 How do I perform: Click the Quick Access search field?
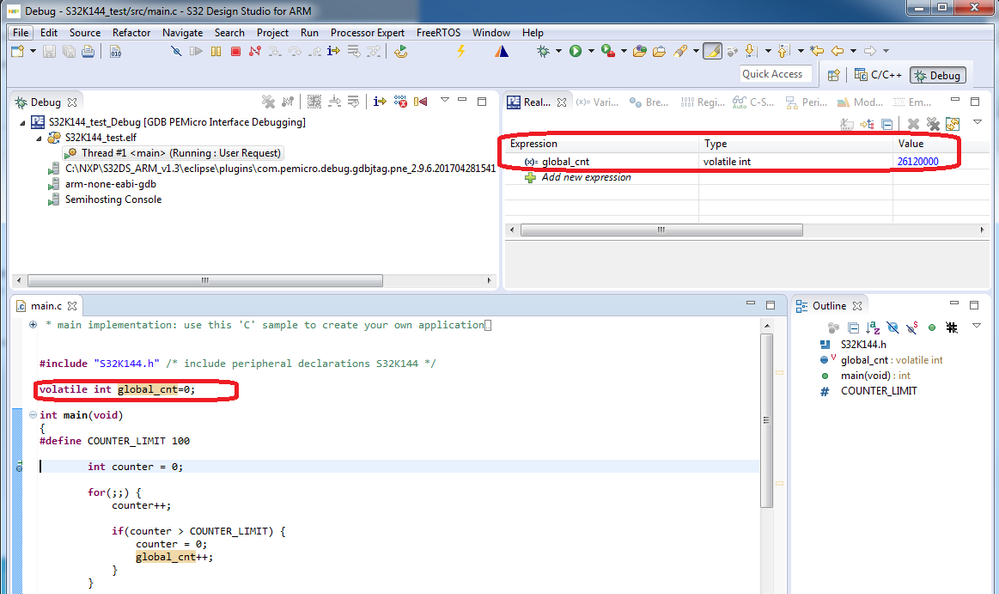click(x=776, y=74)
